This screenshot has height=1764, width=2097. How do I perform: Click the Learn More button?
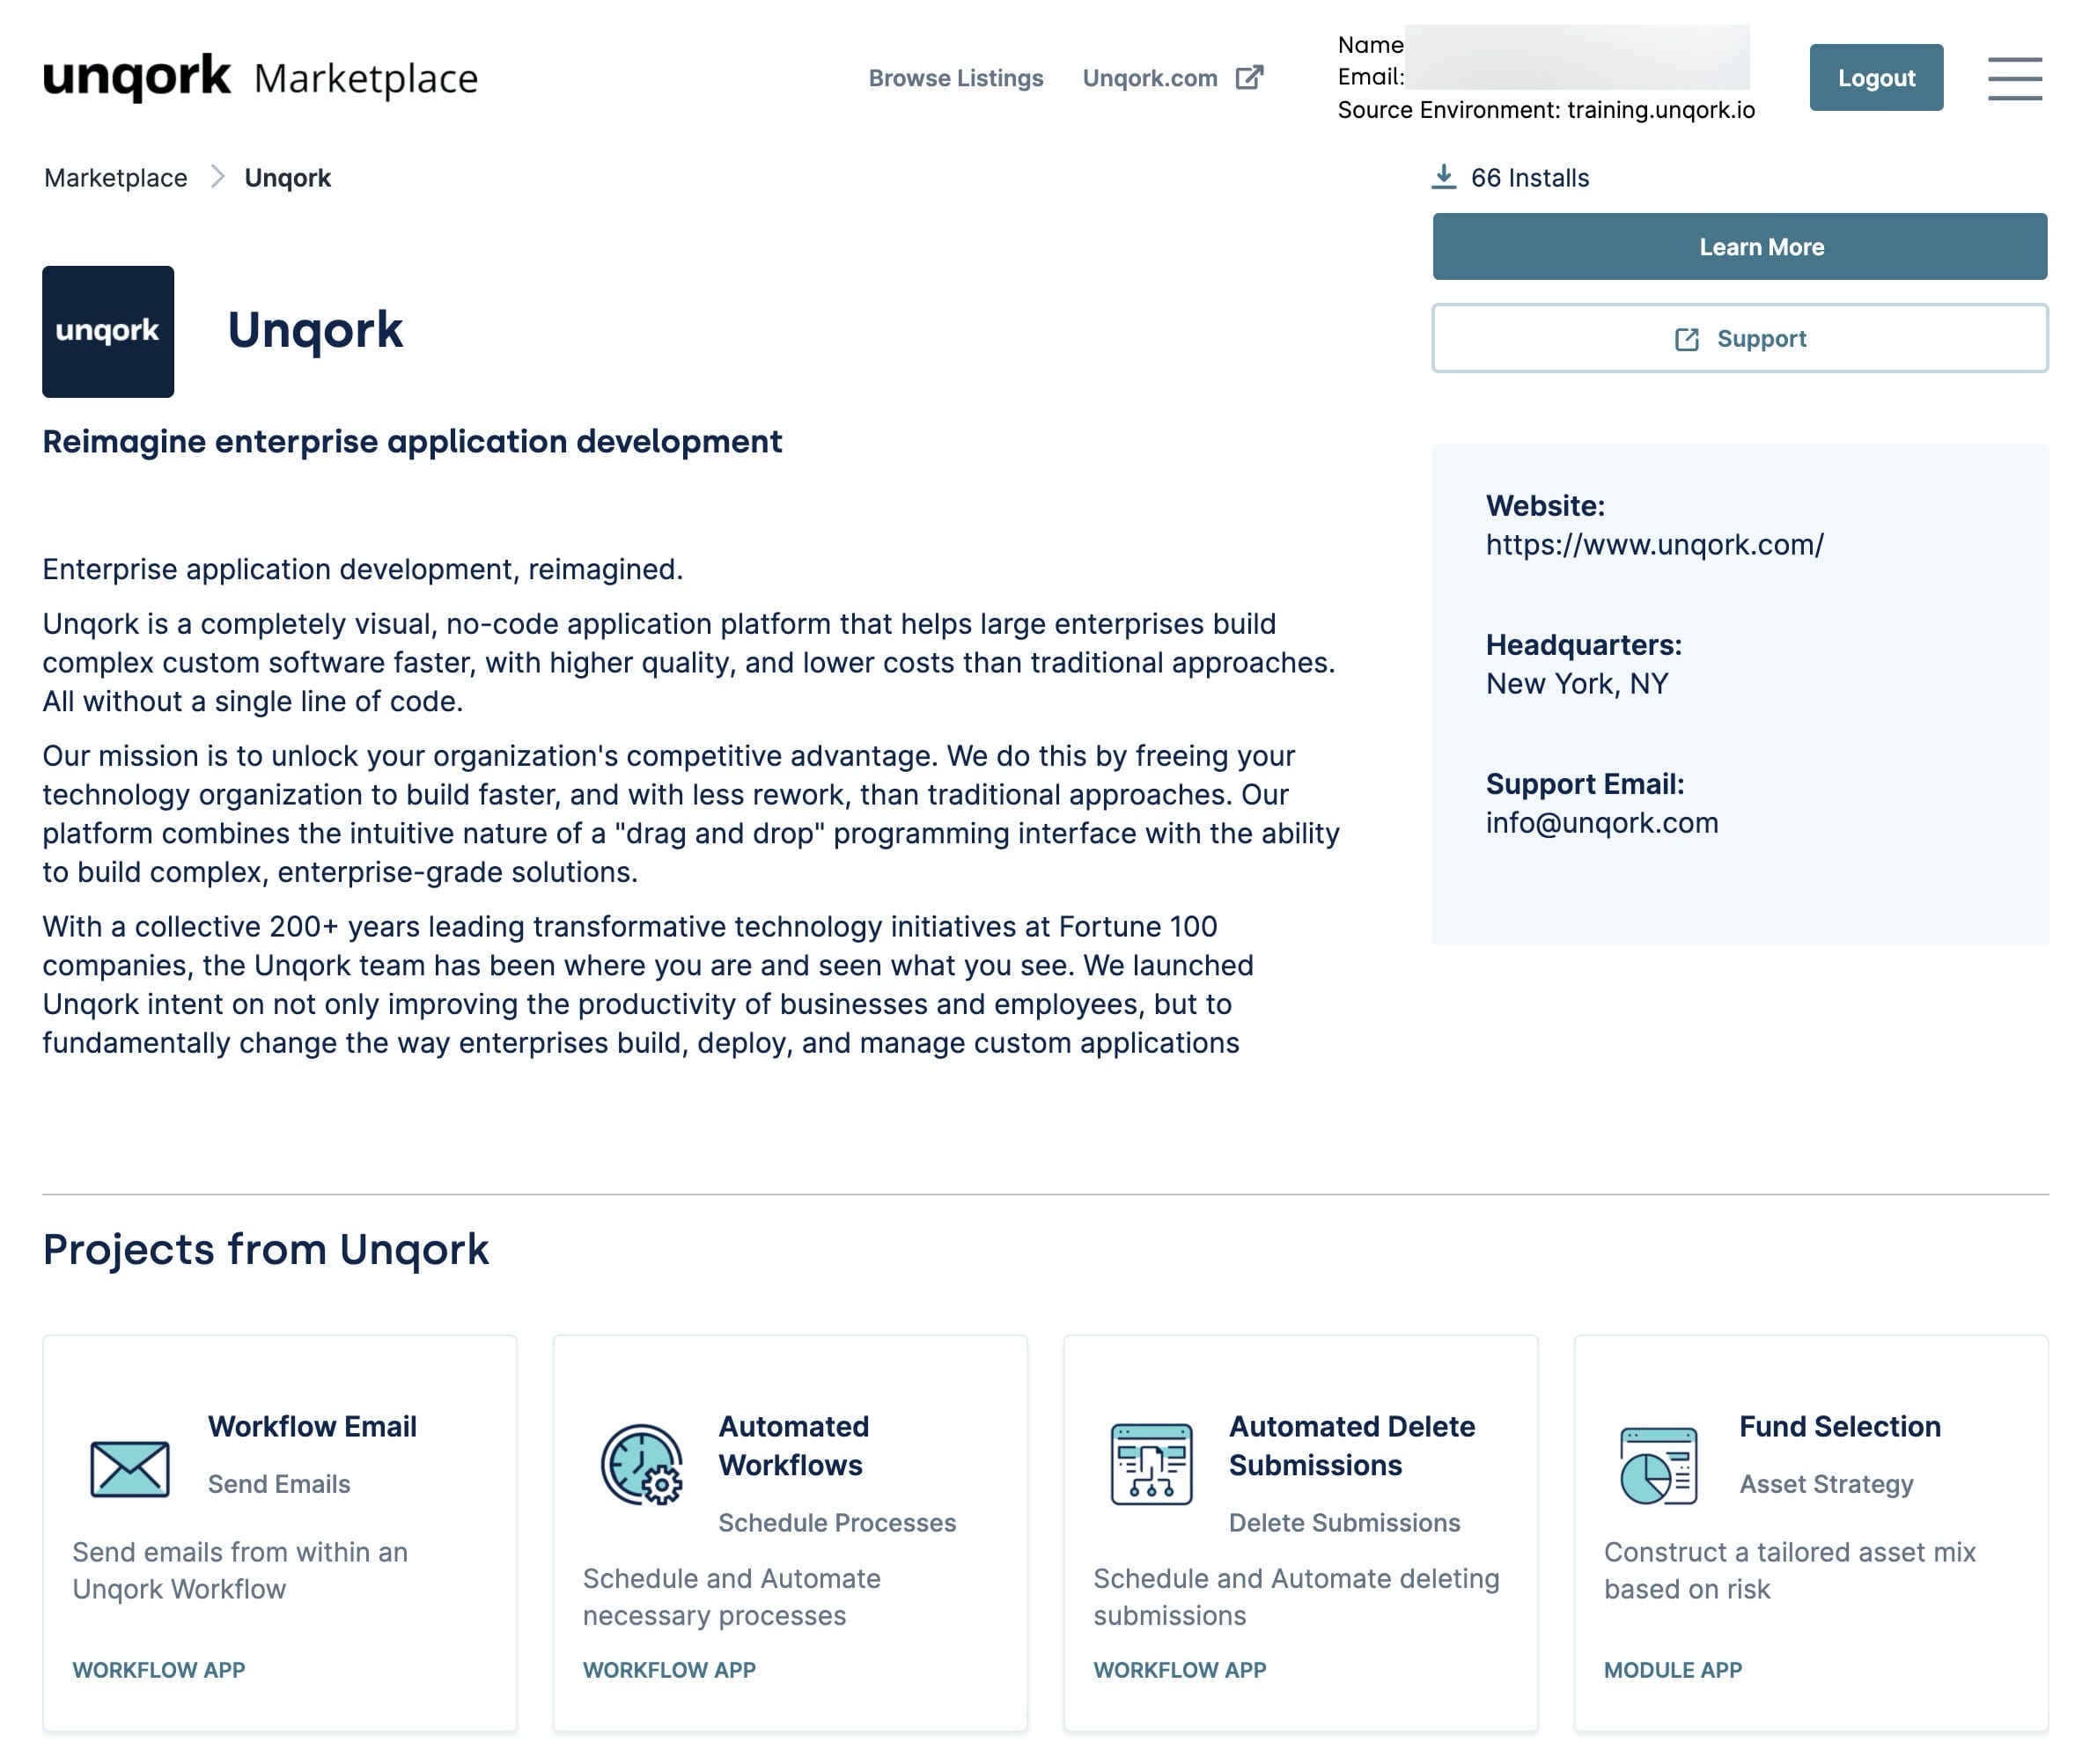pyautogui.click(x=1739, y=247)
